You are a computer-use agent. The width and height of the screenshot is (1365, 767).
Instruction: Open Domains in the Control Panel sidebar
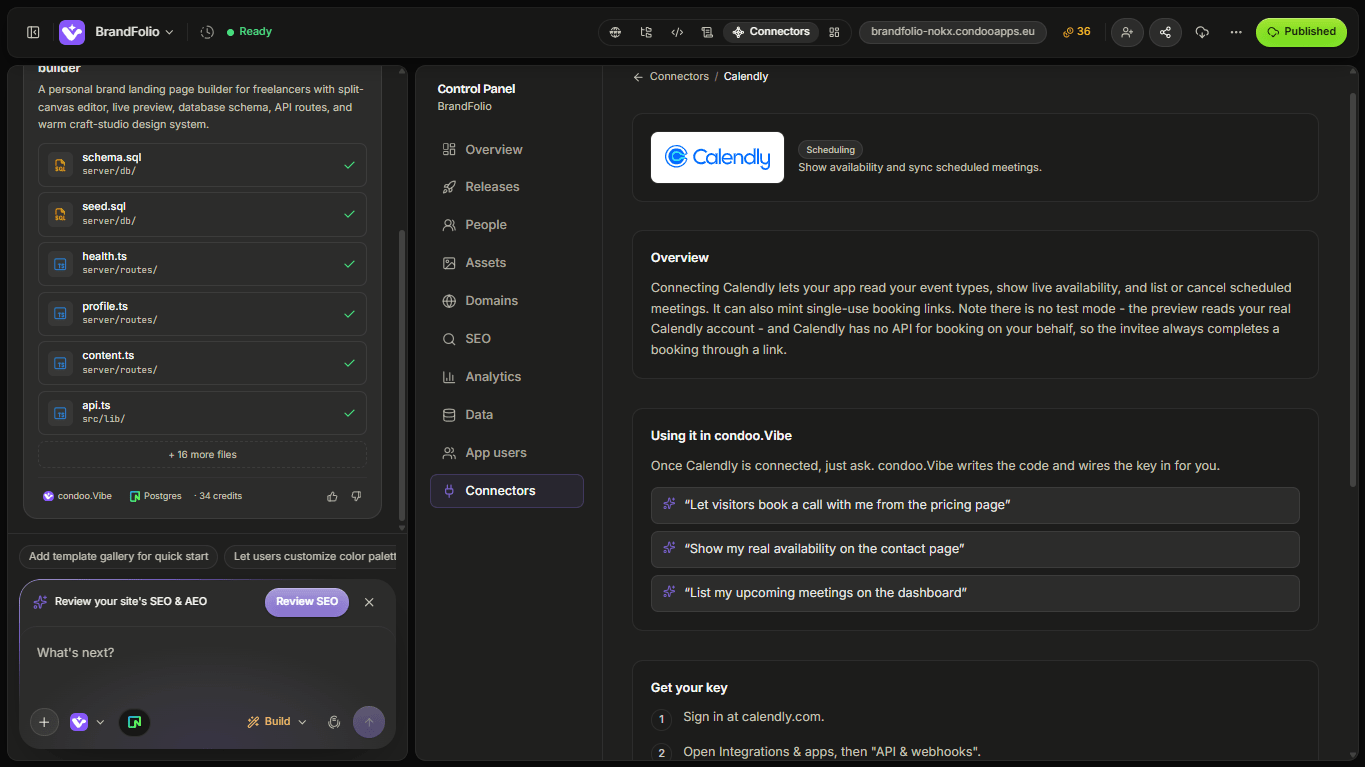(x=507, y=301)
